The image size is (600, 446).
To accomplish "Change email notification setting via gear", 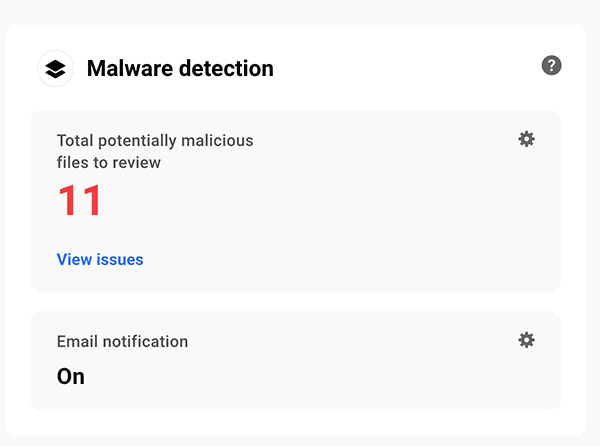I will click(526, 340).
